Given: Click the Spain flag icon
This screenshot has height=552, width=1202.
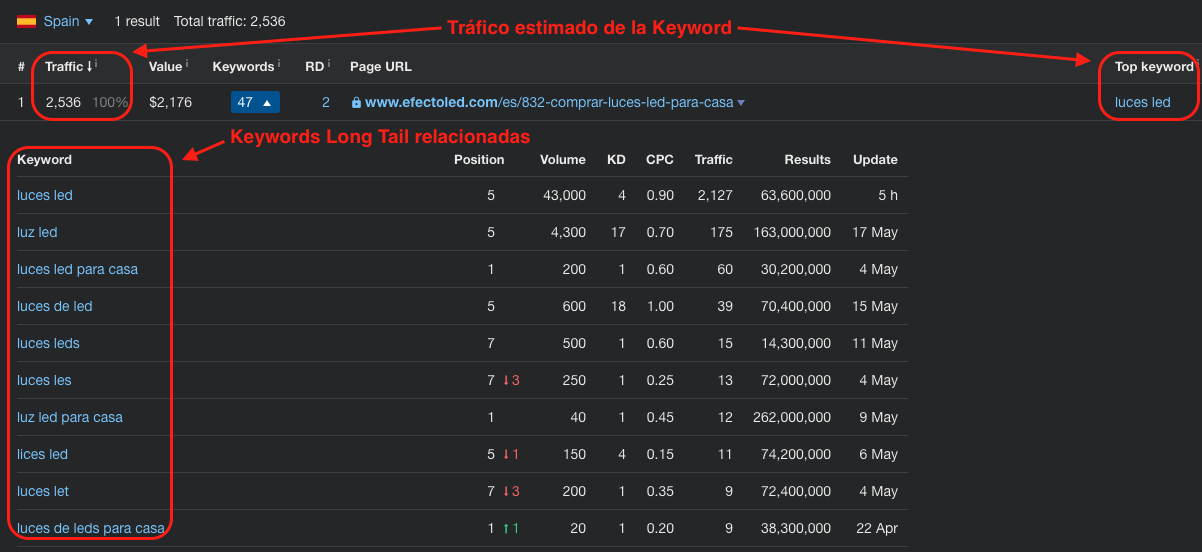Looking at the screenshot, I should [26, 21].
